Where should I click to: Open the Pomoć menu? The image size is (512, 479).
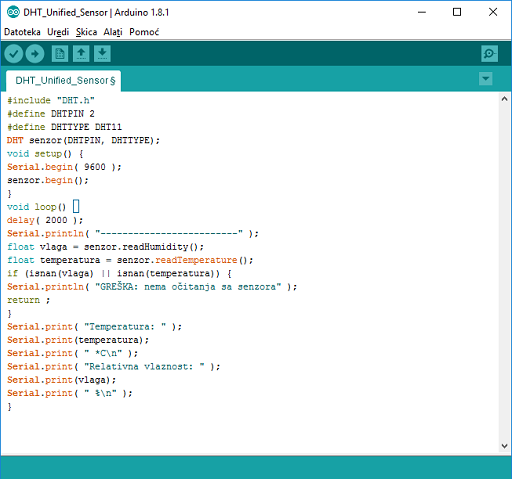click(144, 32)
